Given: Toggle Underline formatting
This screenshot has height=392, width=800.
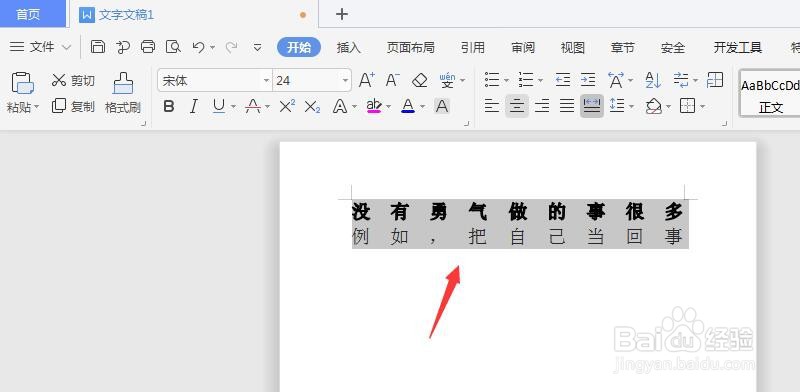Looking at the screenshot, I should click(x=219, y=107).
